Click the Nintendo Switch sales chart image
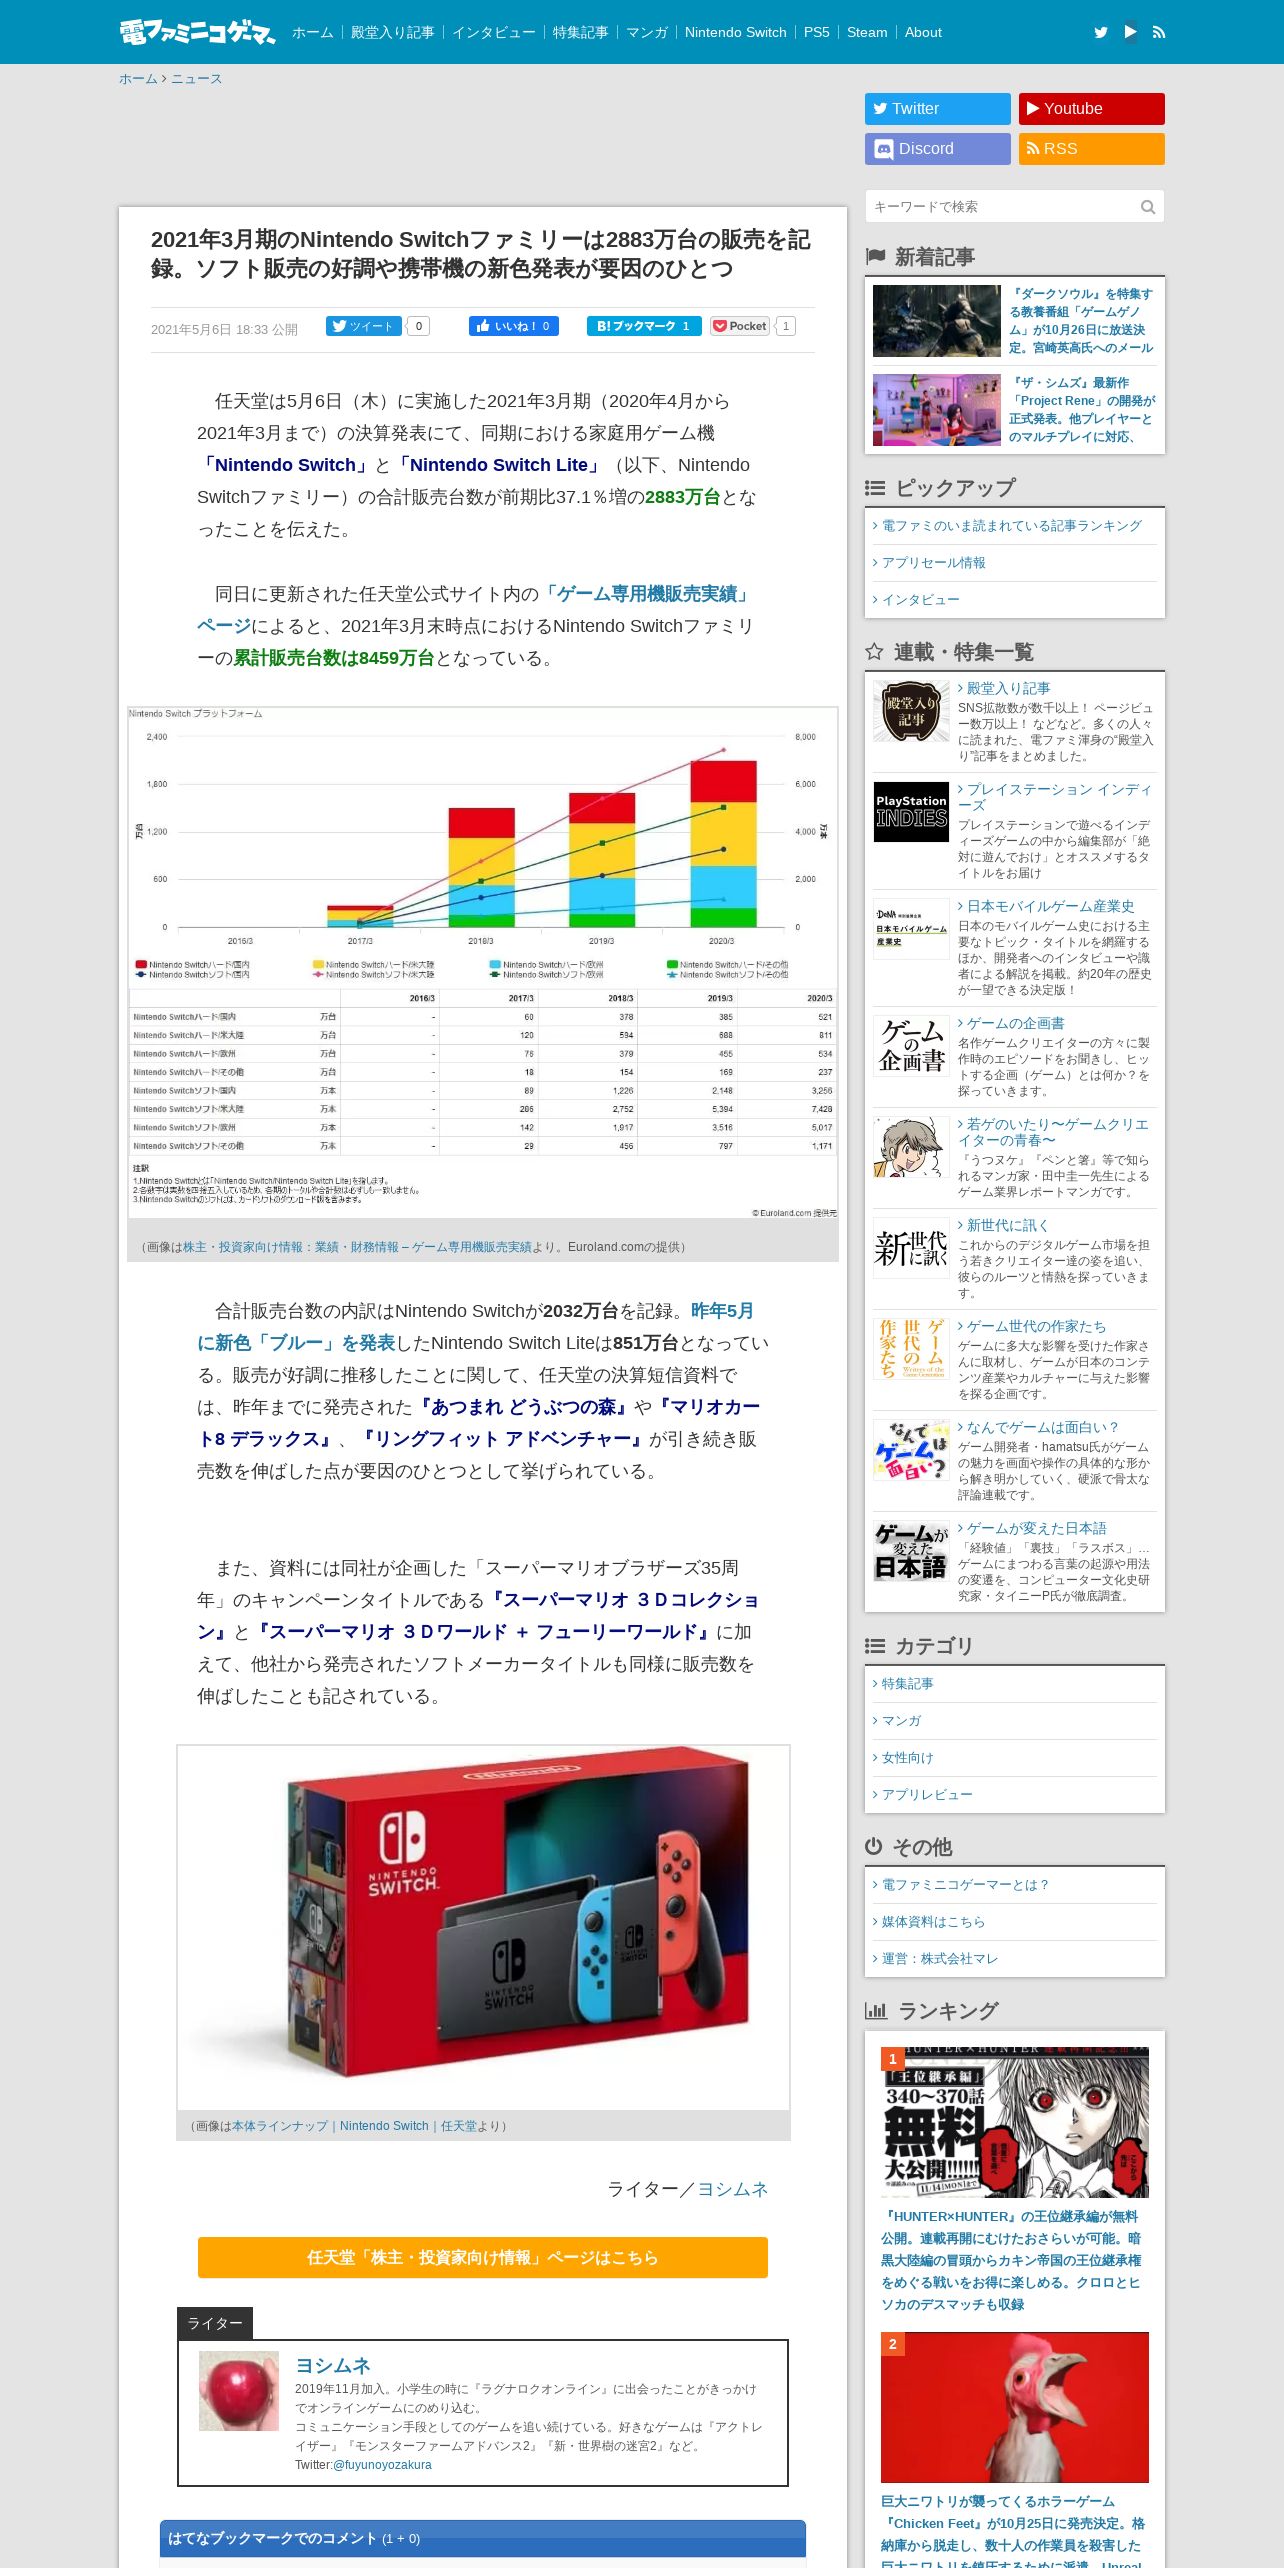 (483, 963)
